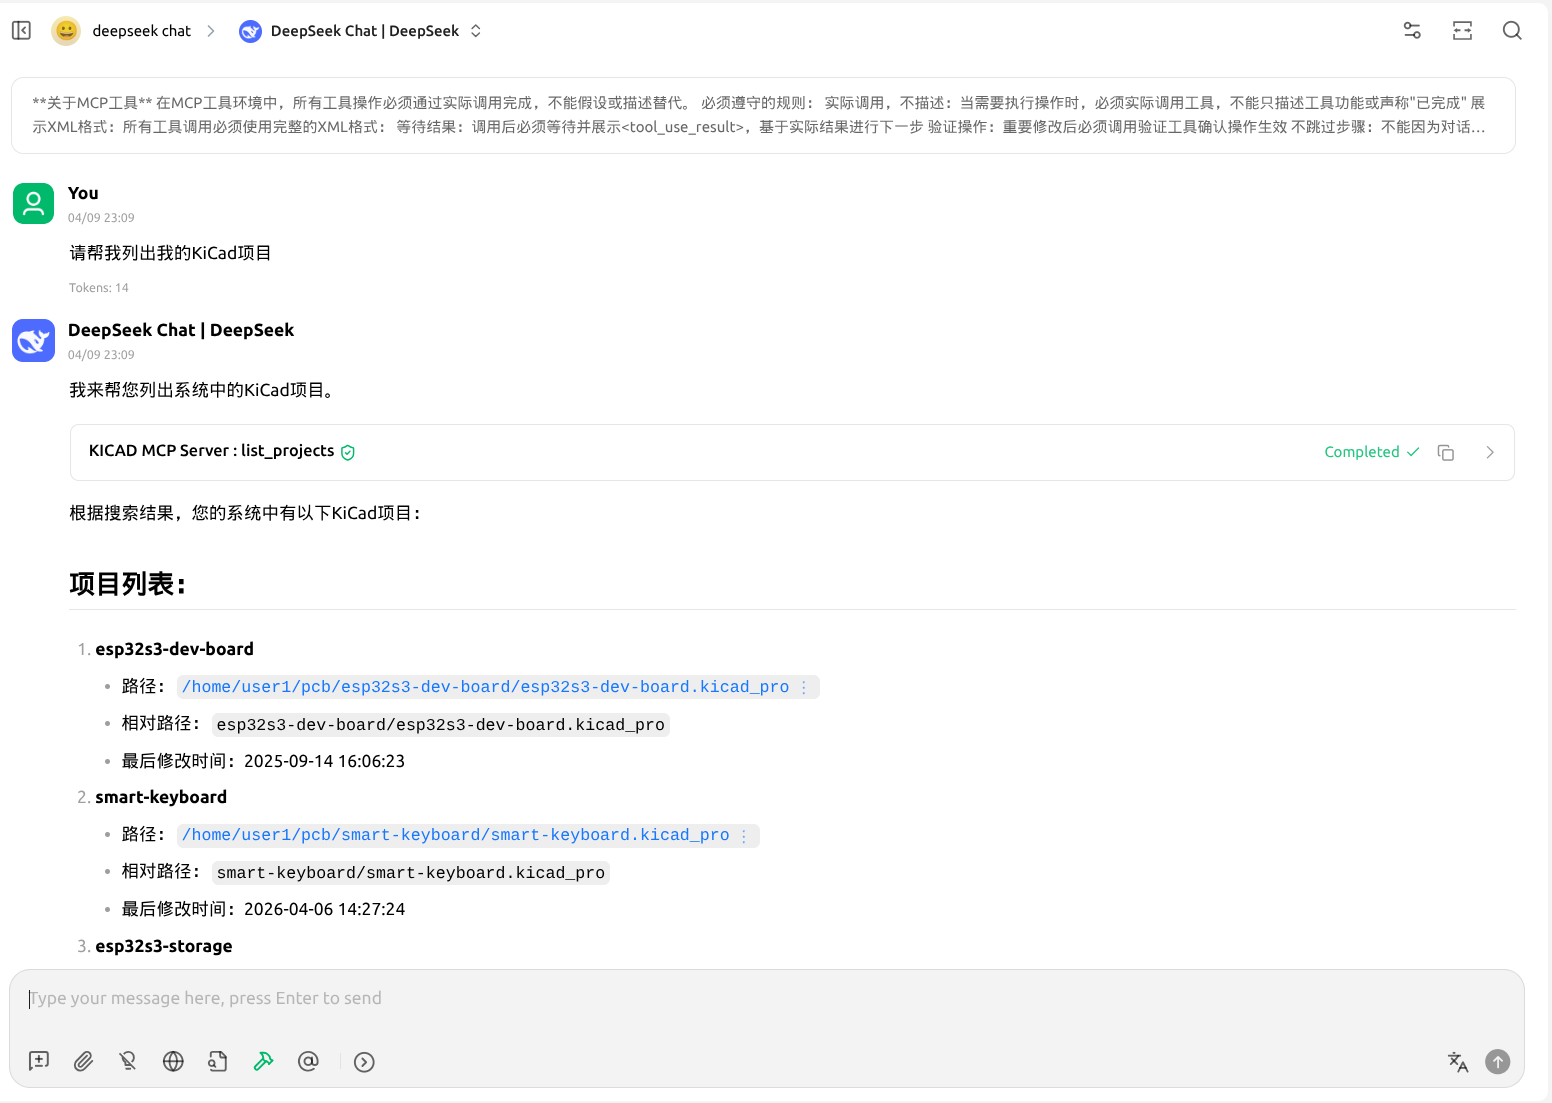Toggle the green MCP hammer tool icon

tap(263, 1061)
